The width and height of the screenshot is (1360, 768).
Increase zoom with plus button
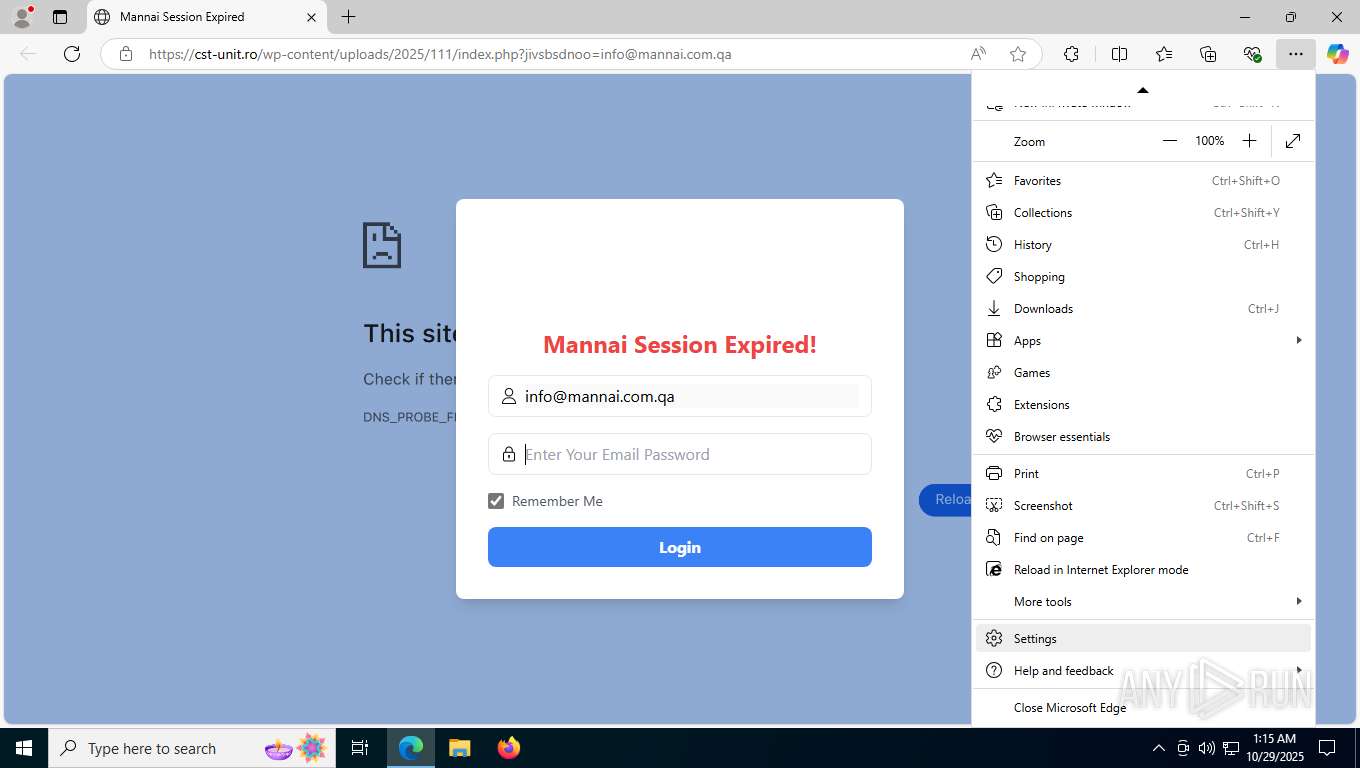point(1249,141)
